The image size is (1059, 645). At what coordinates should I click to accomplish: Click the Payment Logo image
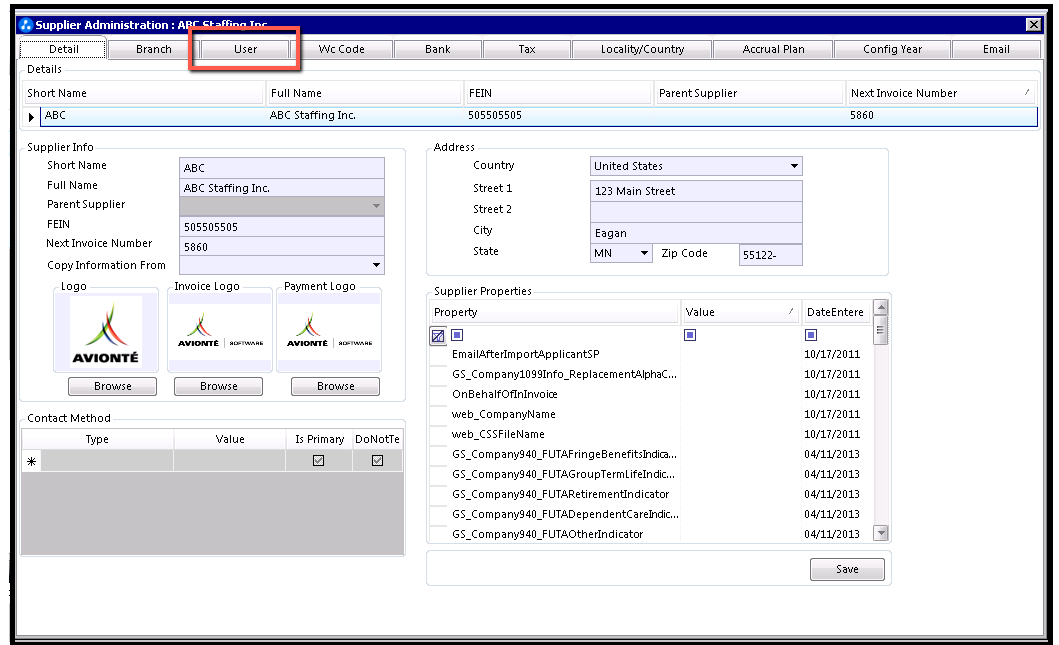coord(330,331)
